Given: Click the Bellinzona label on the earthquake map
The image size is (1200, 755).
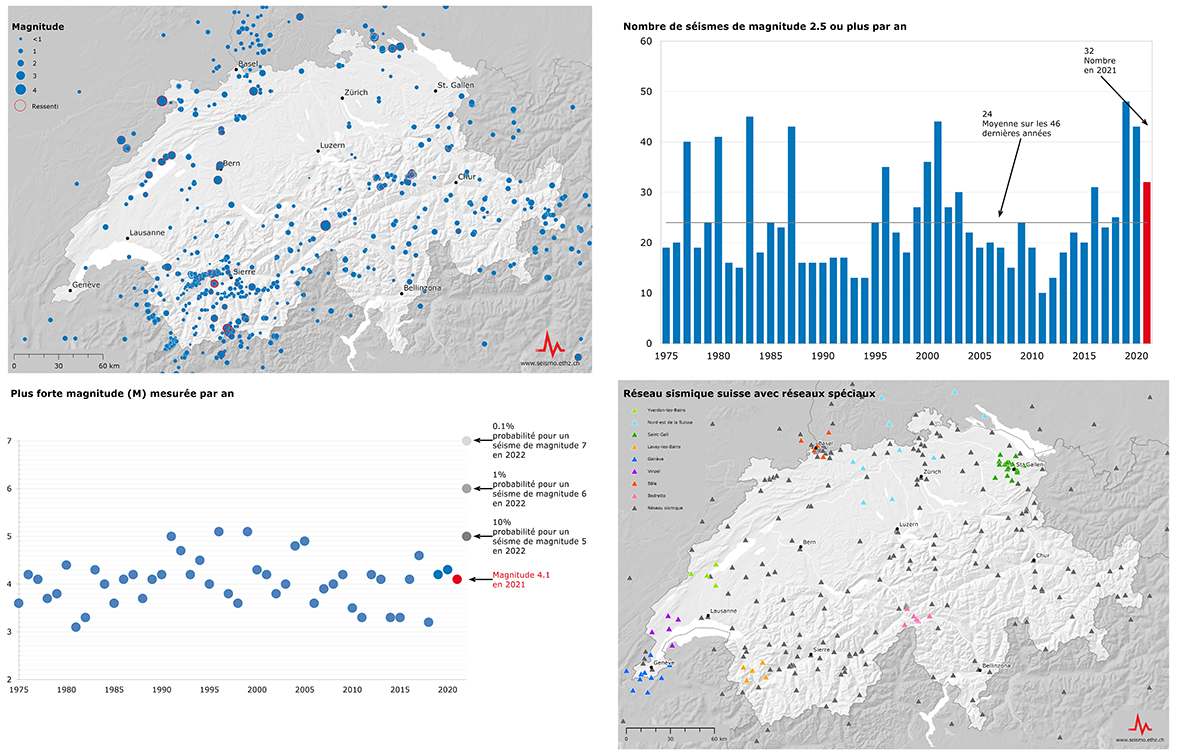Looking at the screenshot, I should pyautogui.click(x=421, y=287).
